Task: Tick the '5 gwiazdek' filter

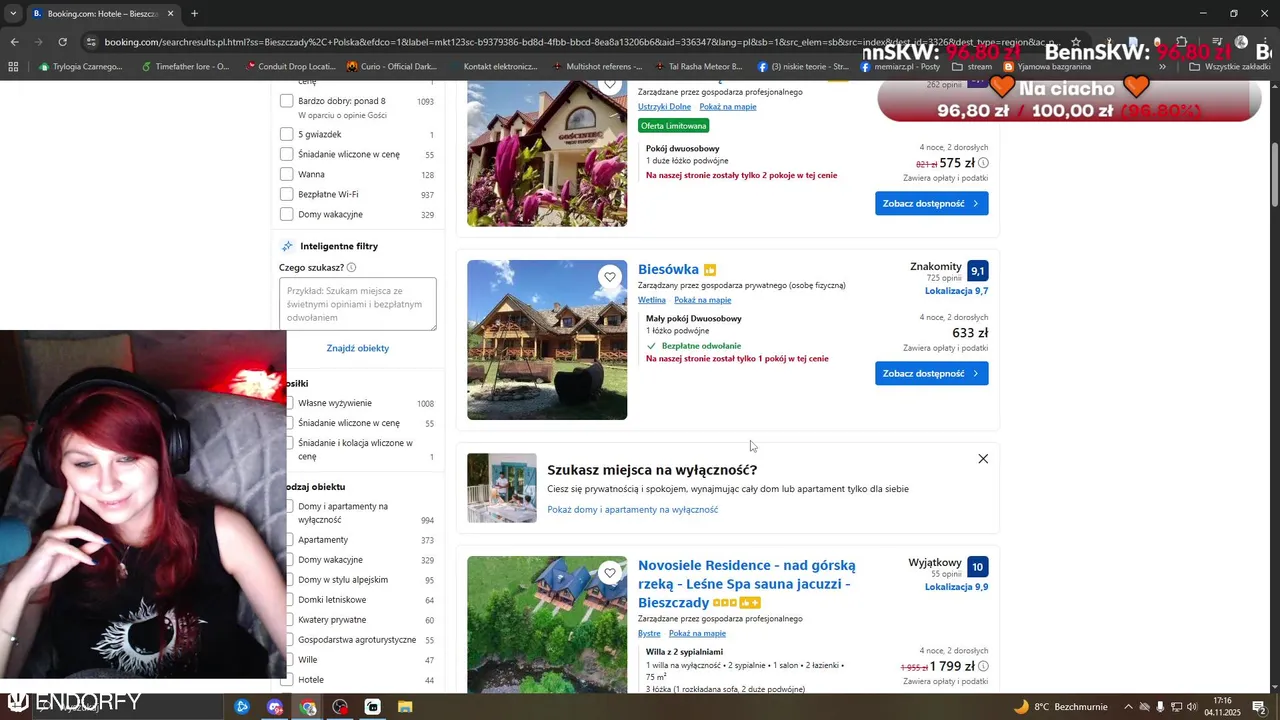Action: coord(287,134)
